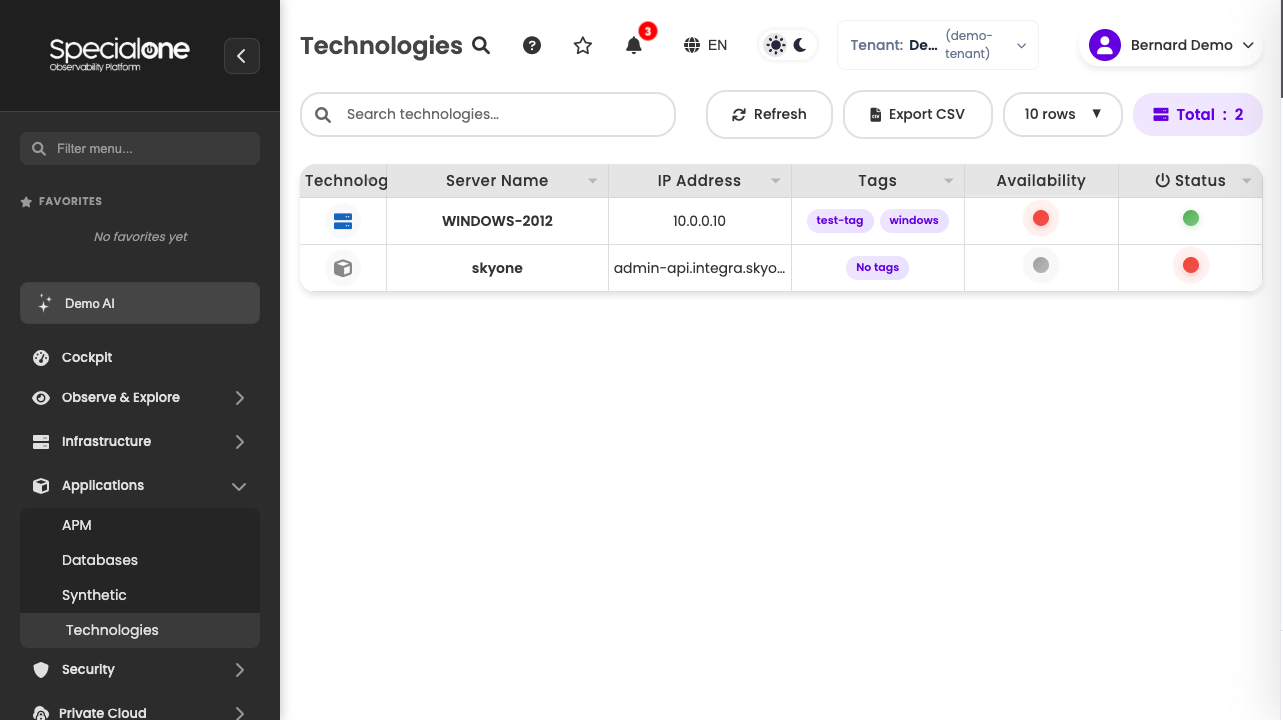Click the IP address 10.0.0.10
The height and width of the screenshot is (720, 1283).
click(x=700, y=221)
